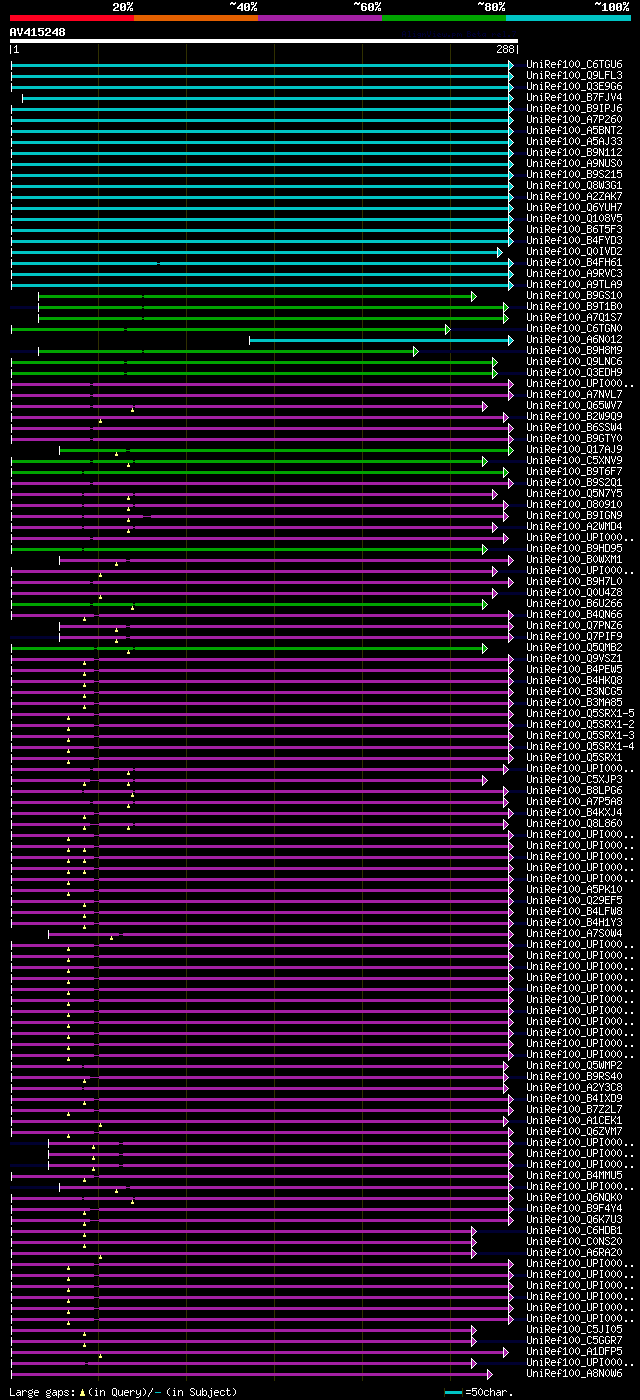Click the green alignment bar for UniRef100_B9GS10
This screenshot has height=1400, width=640.
click(257, 296)
